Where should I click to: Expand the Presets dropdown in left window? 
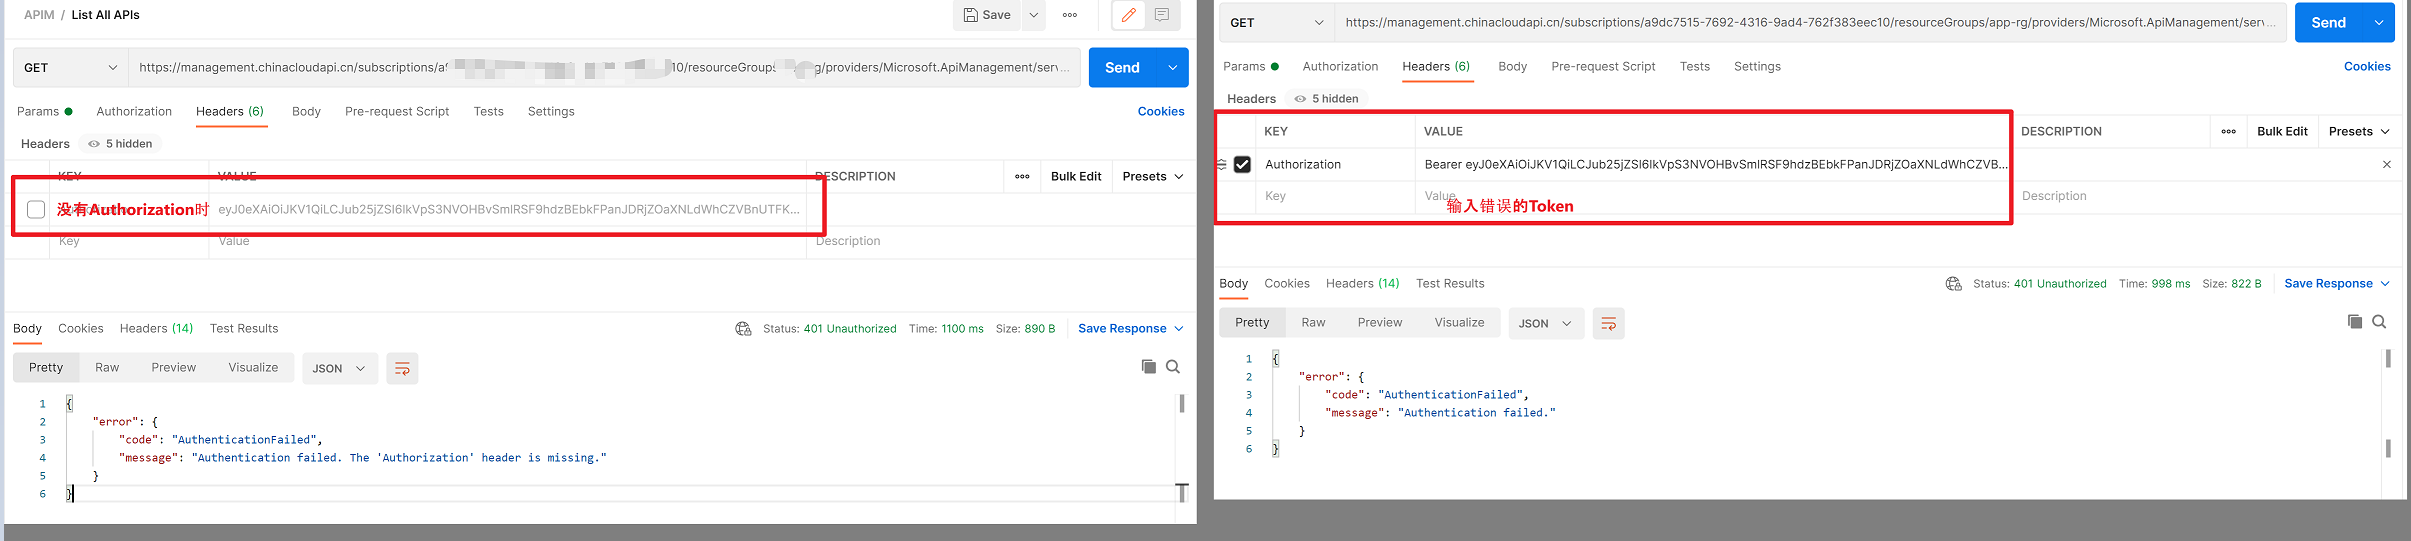tap(1152, 177)
